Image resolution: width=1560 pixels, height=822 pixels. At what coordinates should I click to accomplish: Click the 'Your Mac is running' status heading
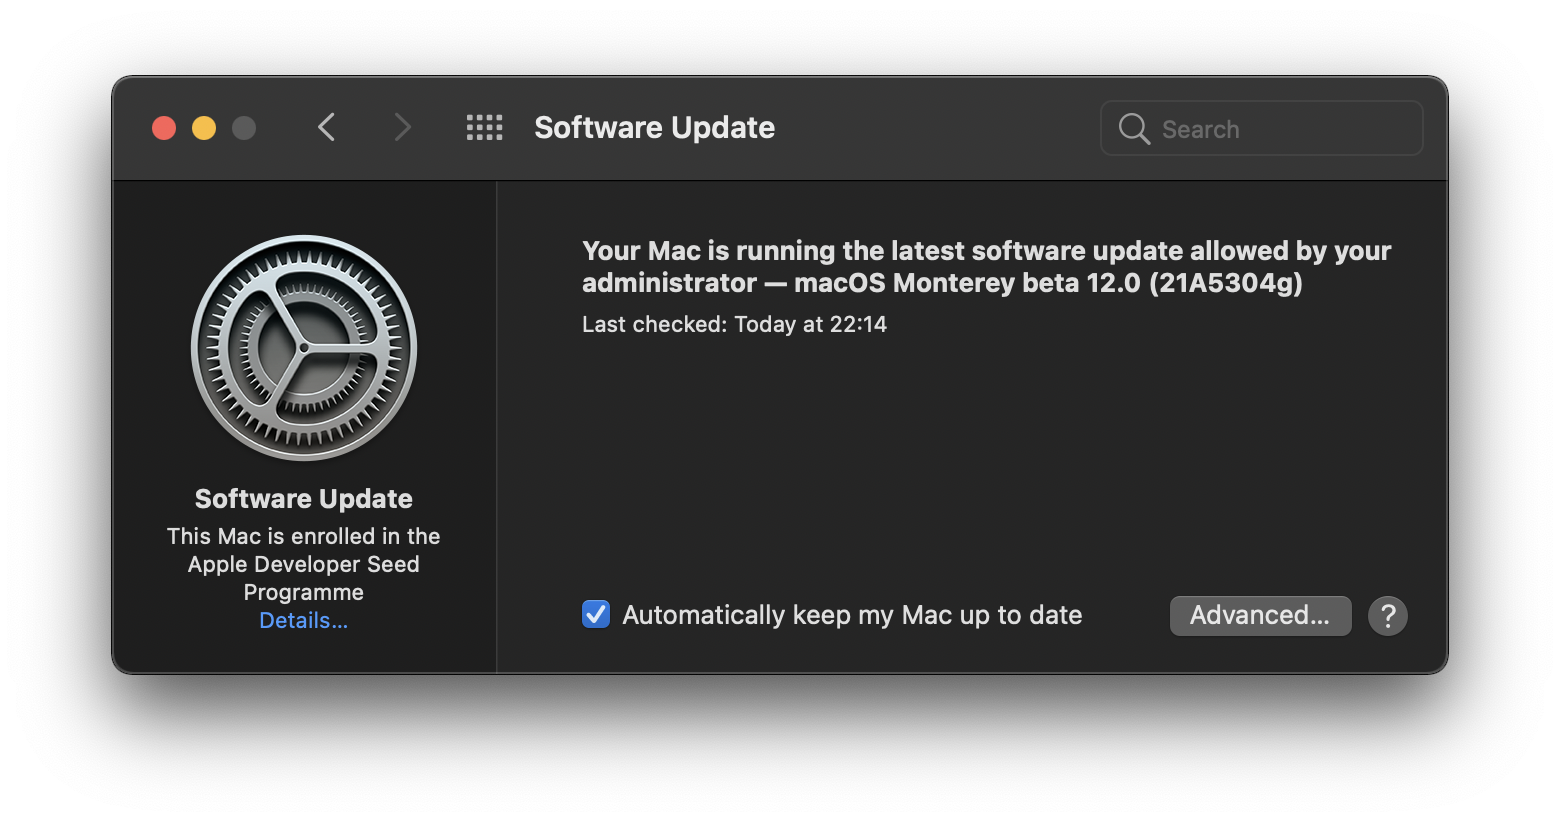point(986,266)
